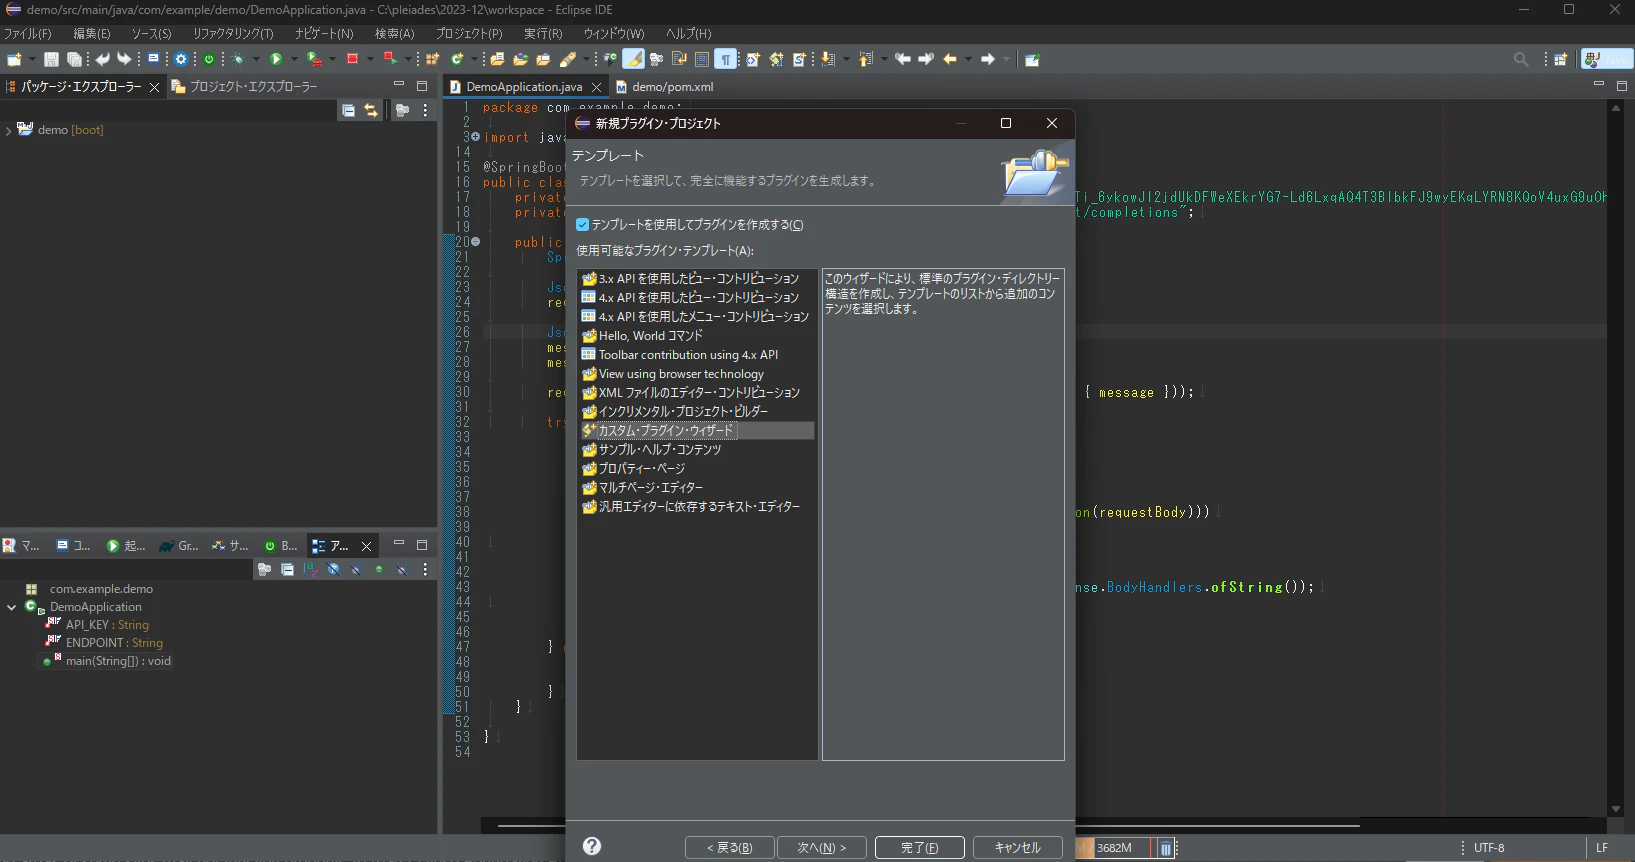Click the white Forward arrow in the toolbar
Viewport: 1635px width, 862px height.
coord(988,60)
